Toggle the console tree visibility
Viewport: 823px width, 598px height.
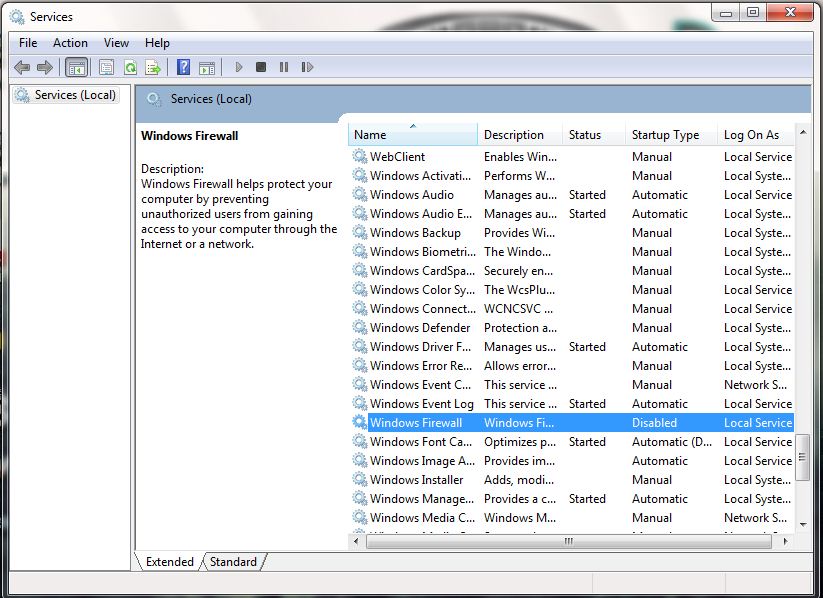[76, 67]
